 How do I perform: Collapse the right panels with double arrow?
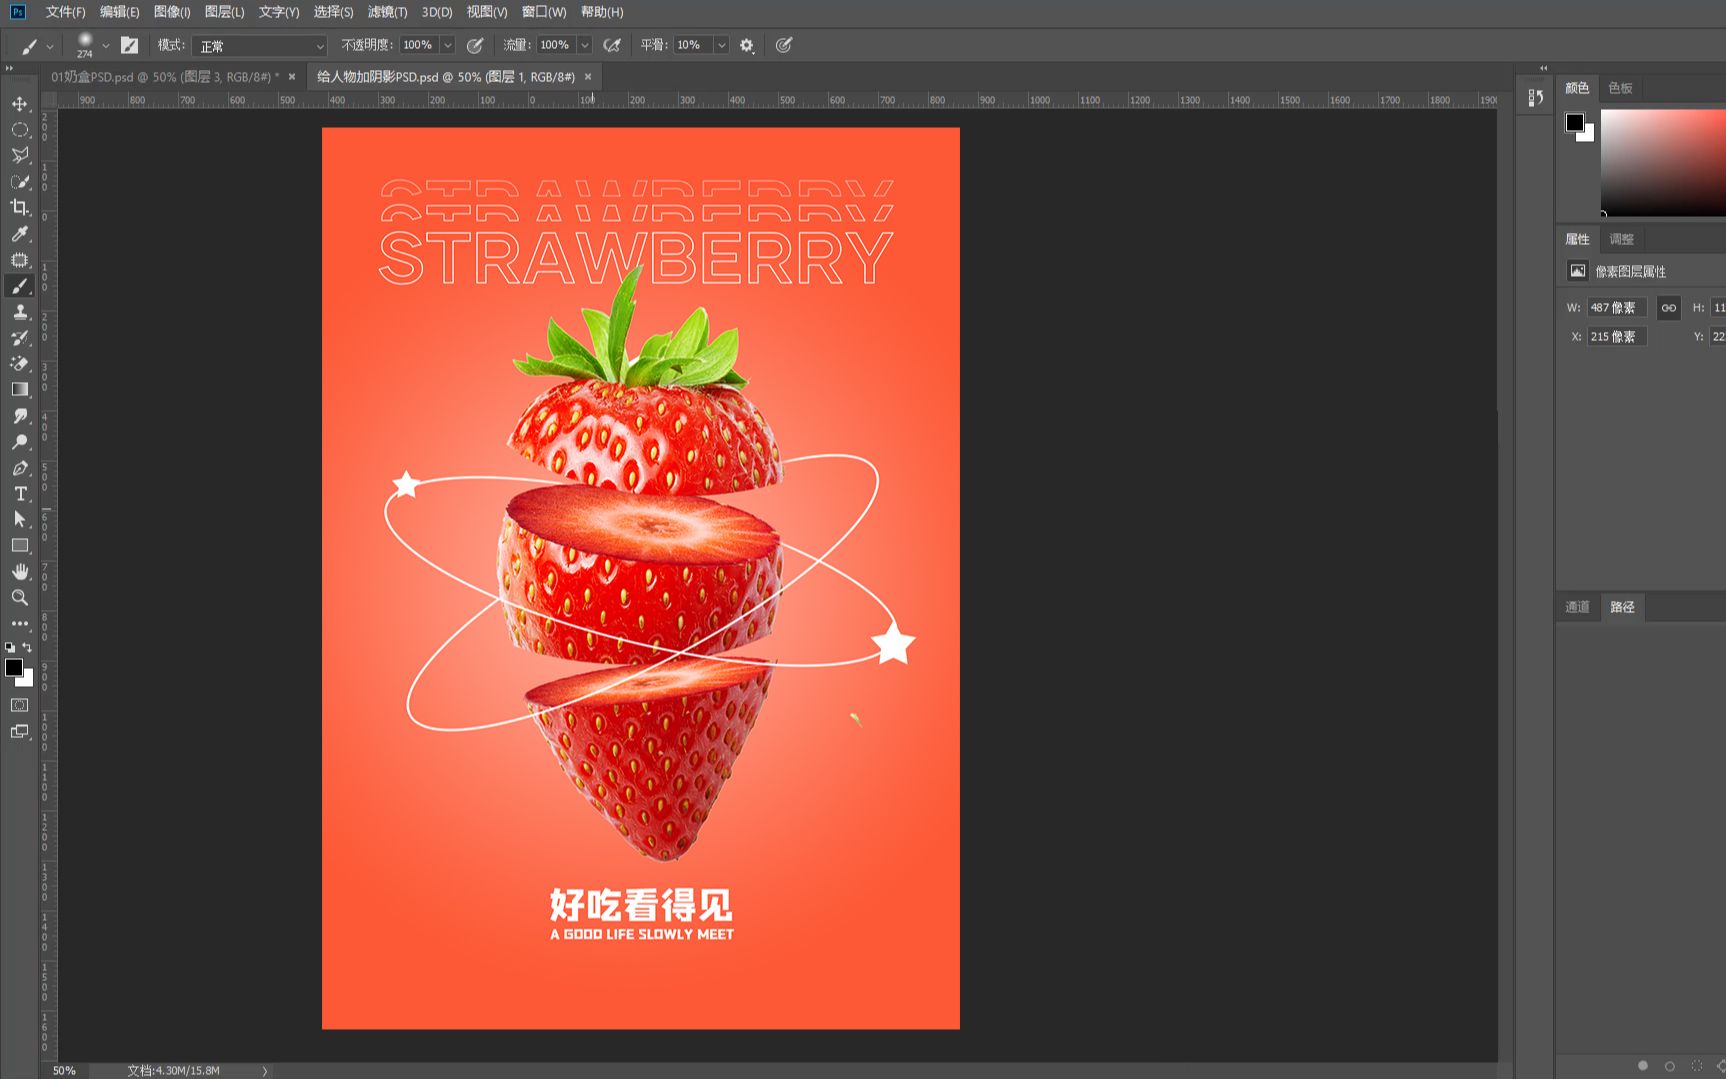coord(1544,68)
